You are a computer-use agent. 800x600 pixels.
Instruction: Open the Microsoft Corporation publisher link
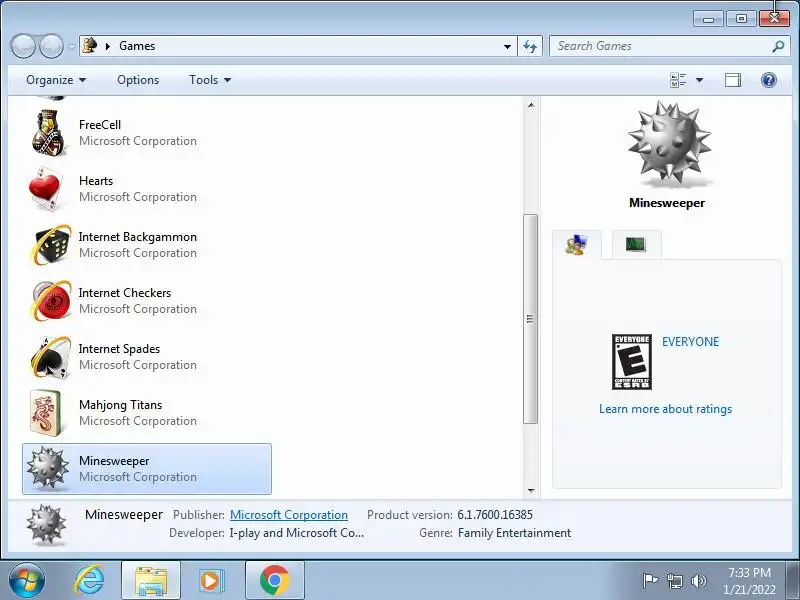coord(289,515)
